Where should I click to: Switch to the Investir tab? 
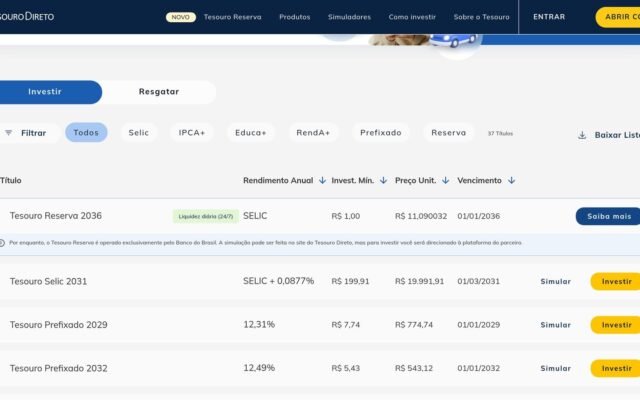[x=50, y=92]
